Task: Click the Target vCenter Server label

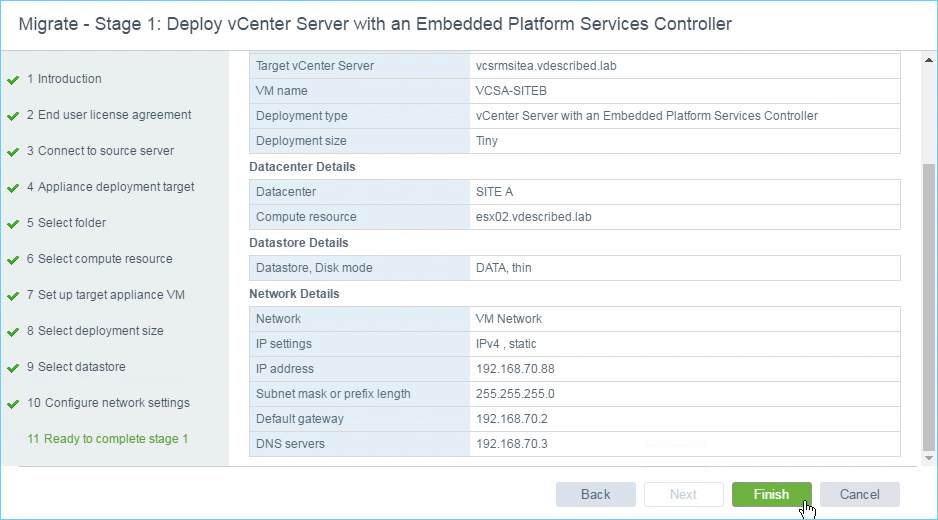Action: (315, 66)
